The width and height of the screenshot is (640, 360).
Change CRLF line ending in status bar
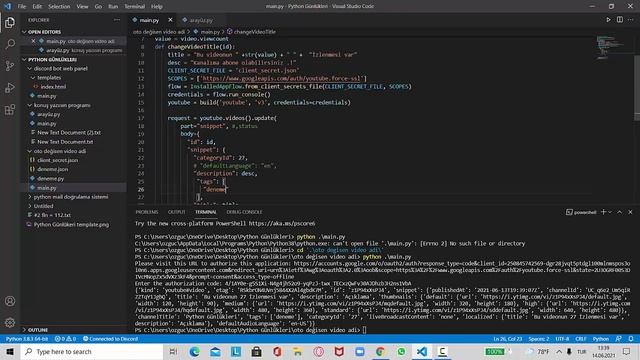point(581,339)
